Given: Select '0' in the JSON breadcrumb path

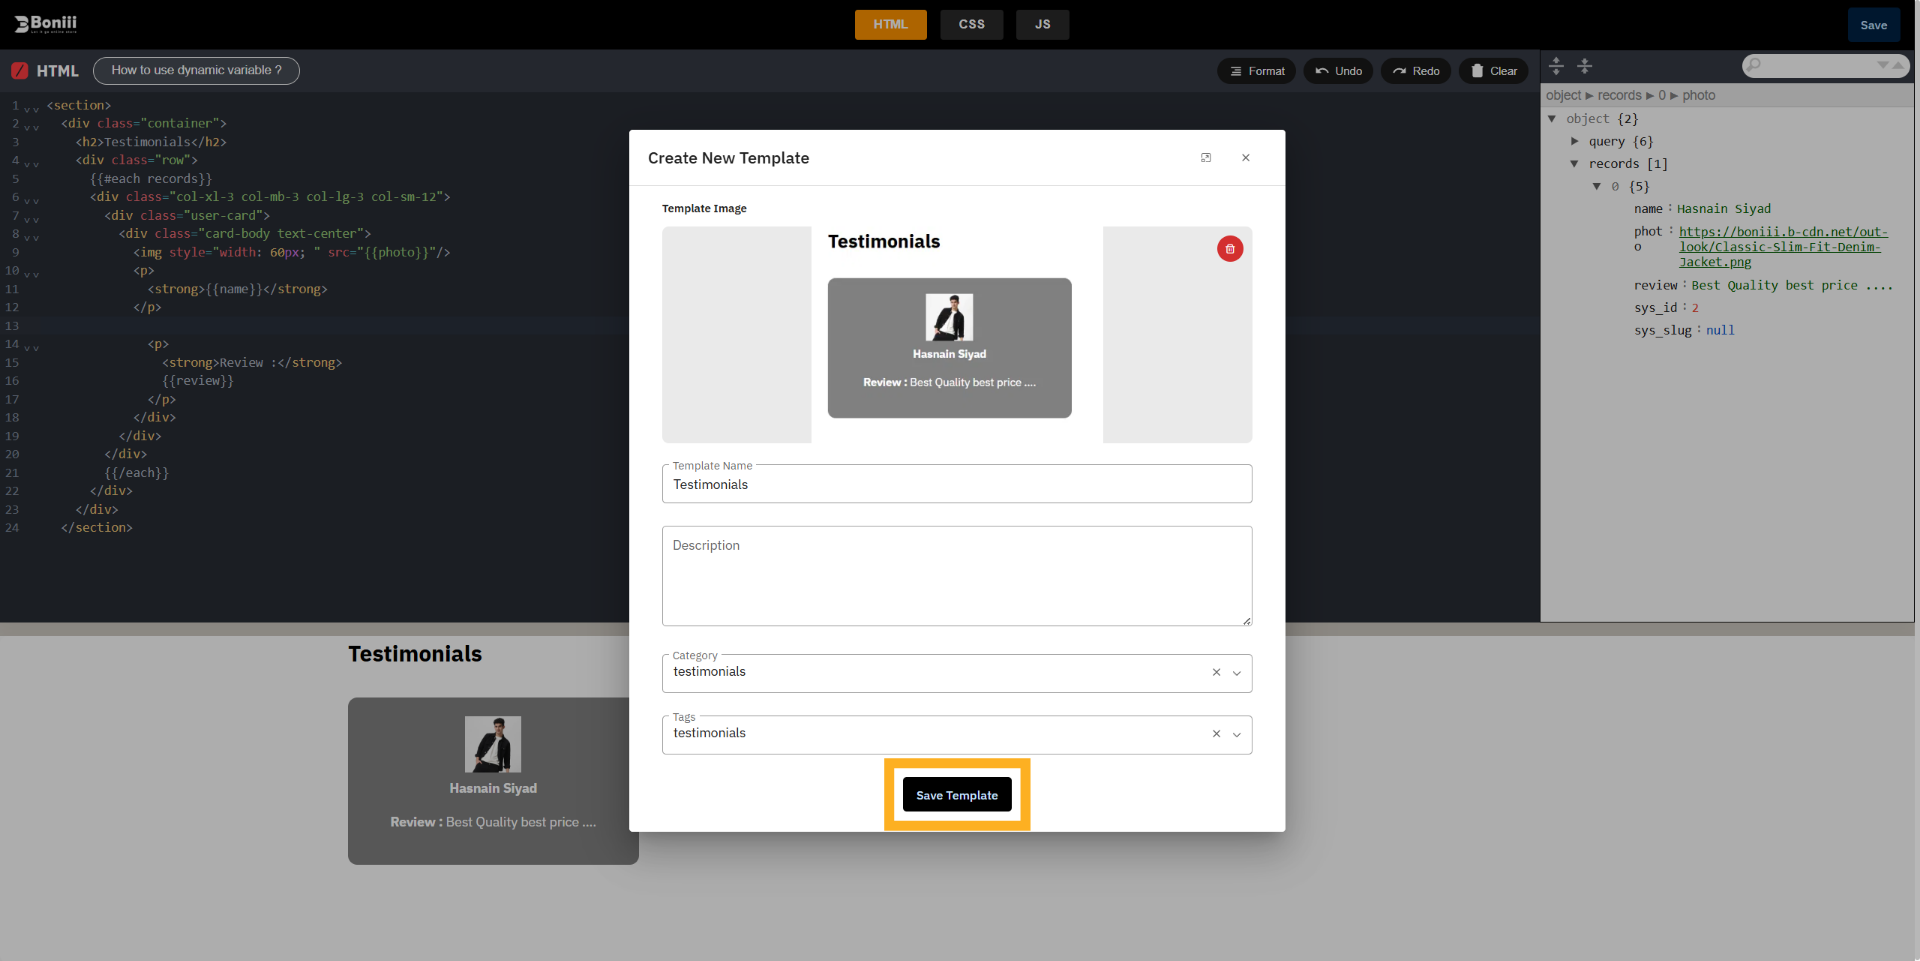Looking at the screenshot, I should [x=1662, y=96].
